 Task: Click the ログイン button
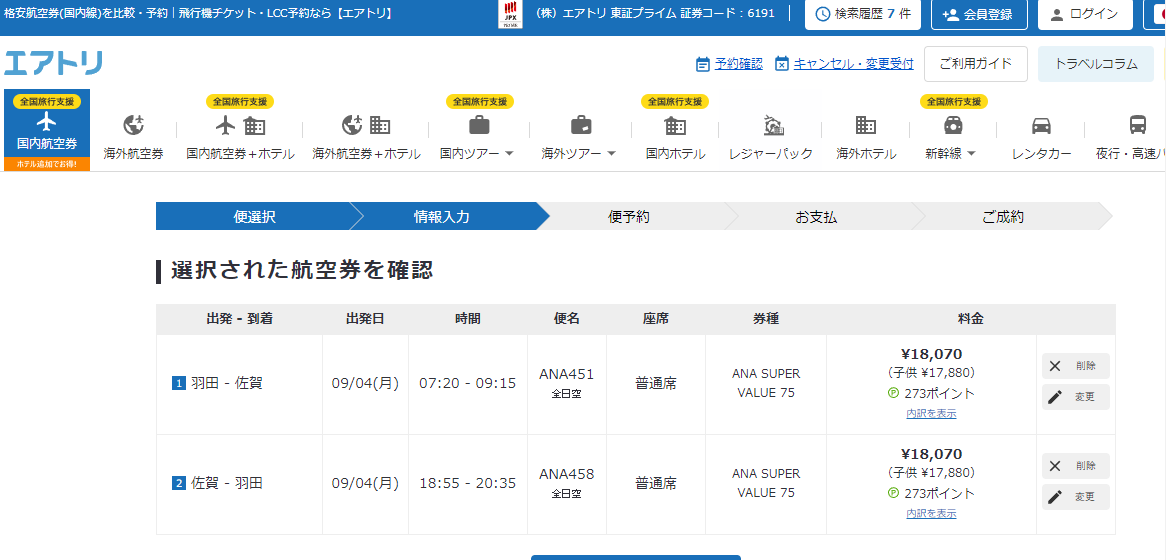point(1085,14)
